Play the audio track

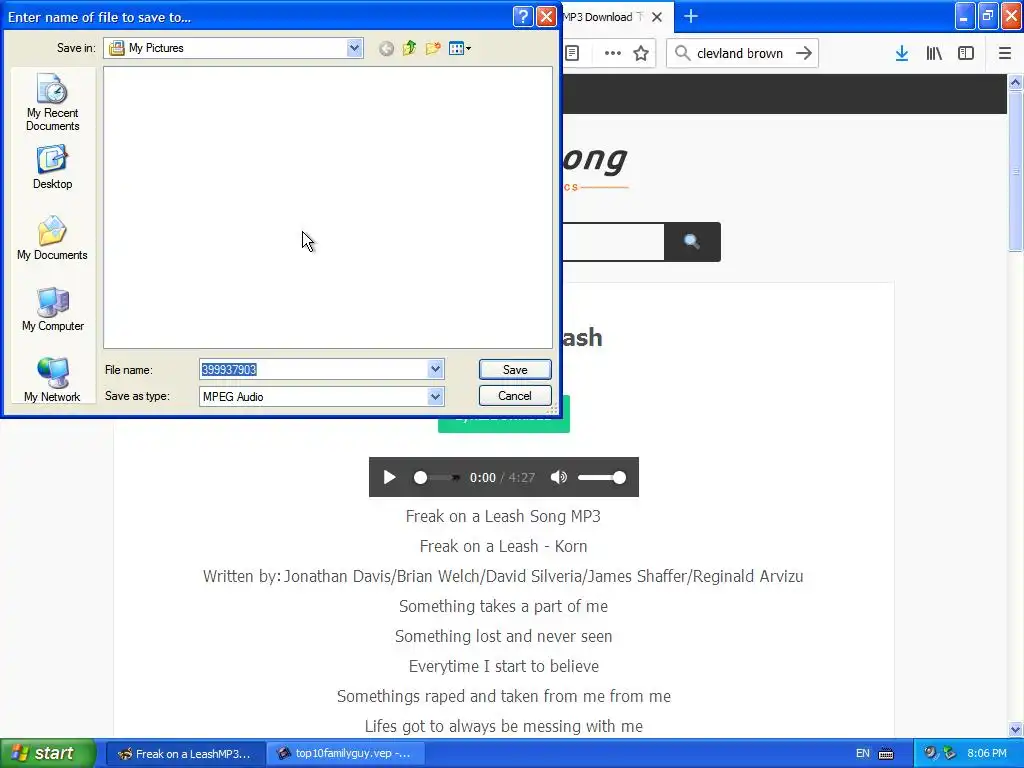pos(389,477)
